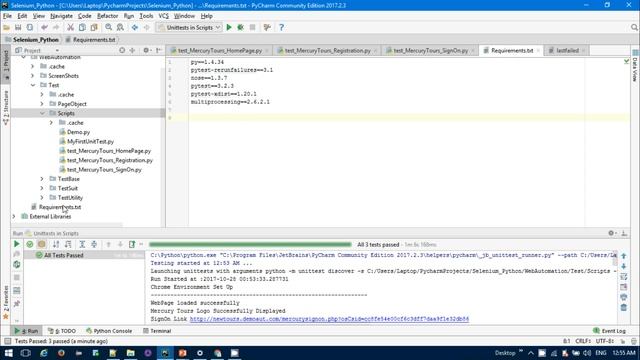The height and width of the screenshot is (360, 640).
Task: Click the green test progress bar
Action: pos(250,244)
